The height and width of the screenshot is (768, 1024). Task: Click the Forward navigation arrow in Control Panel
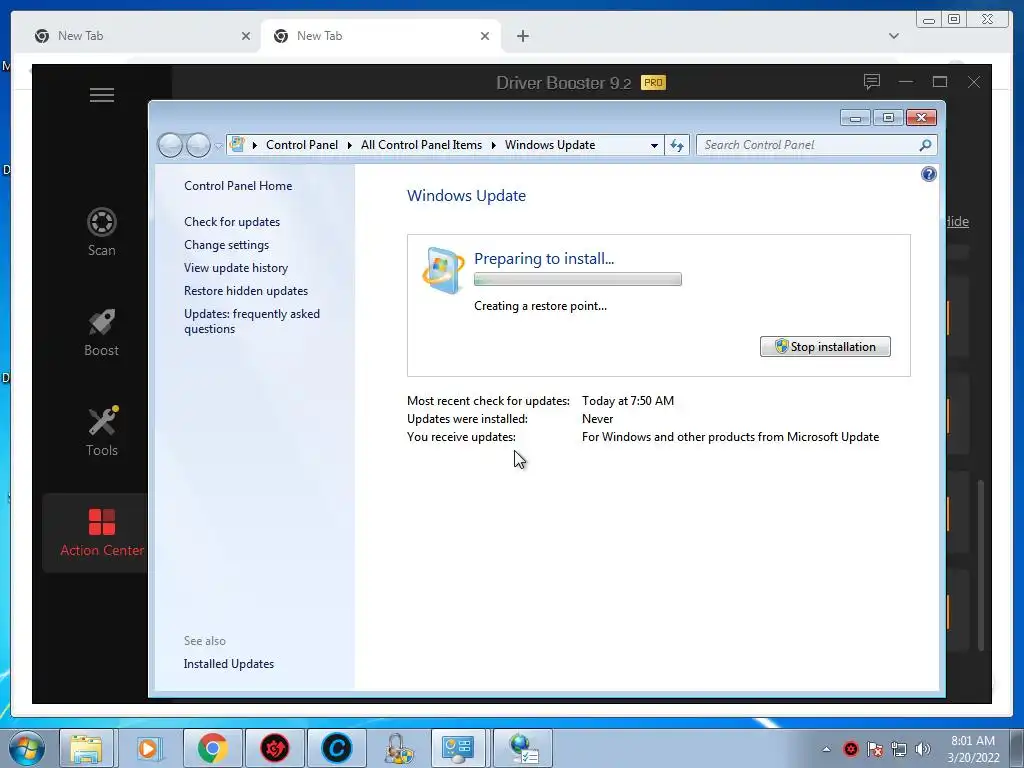198,145
